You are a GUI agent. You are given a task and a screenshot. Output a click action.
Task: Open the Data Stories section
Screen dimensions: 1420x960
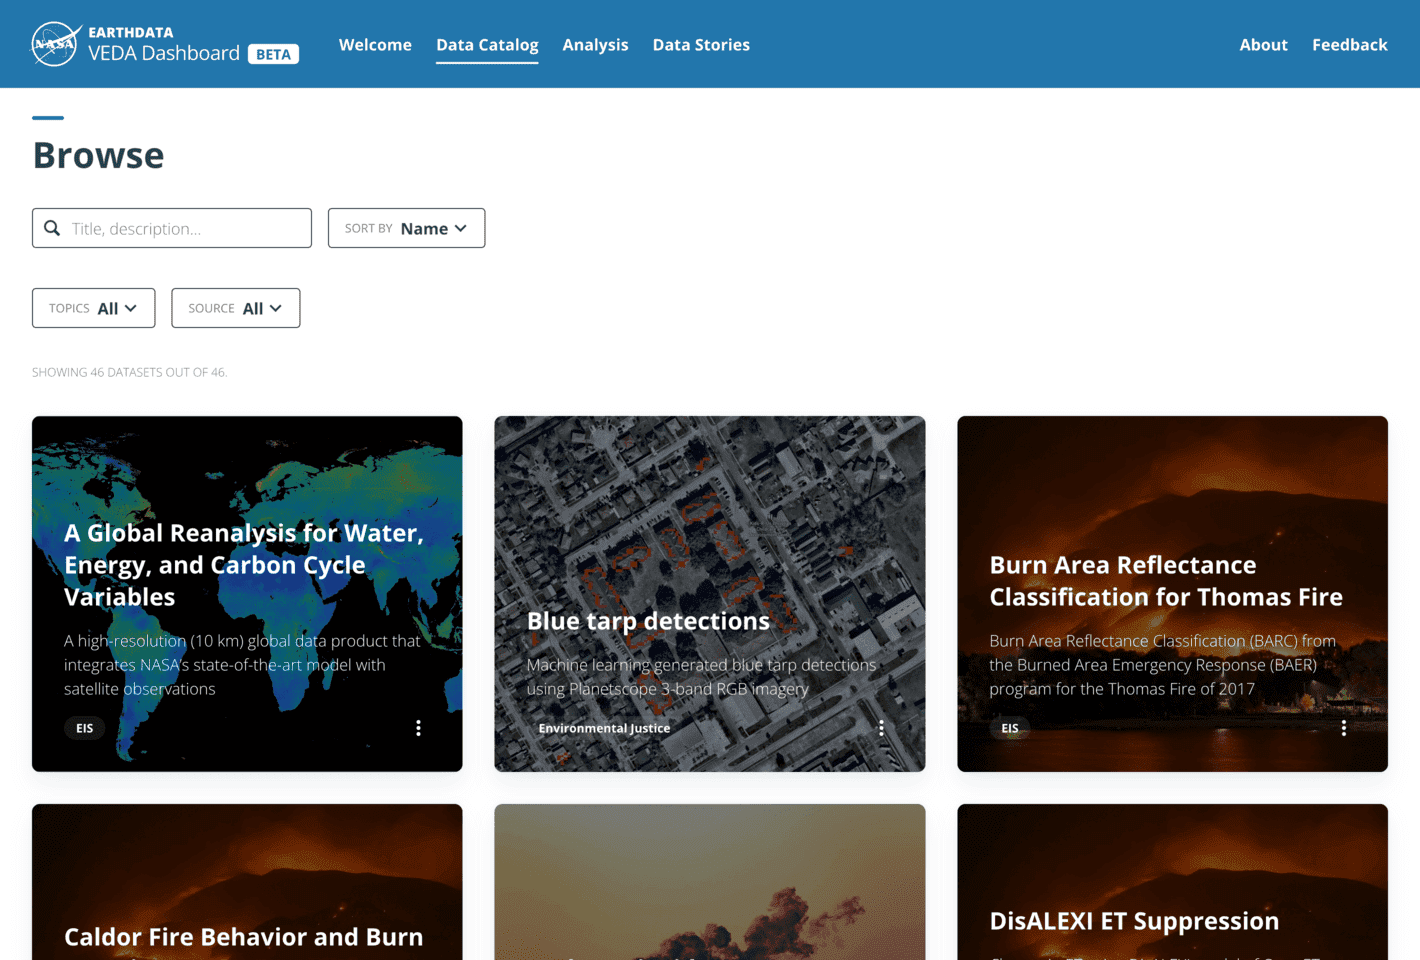coord(701,45)
